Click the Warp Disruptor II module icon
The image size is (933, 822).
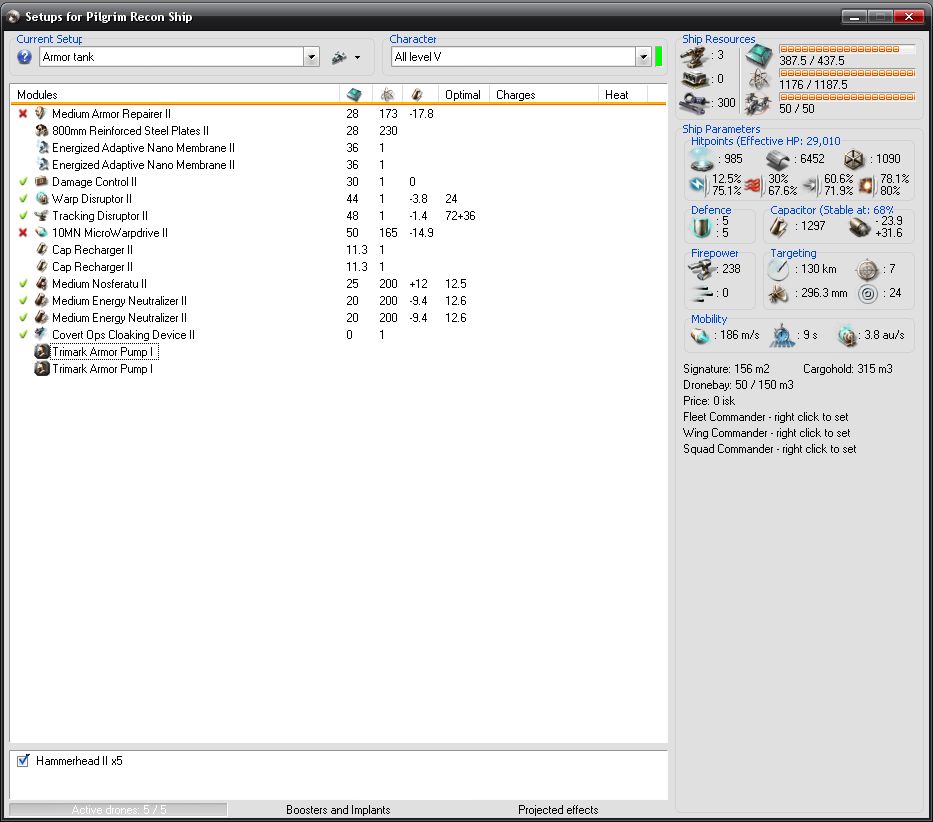pyautogui.click(x=41, y=198)
